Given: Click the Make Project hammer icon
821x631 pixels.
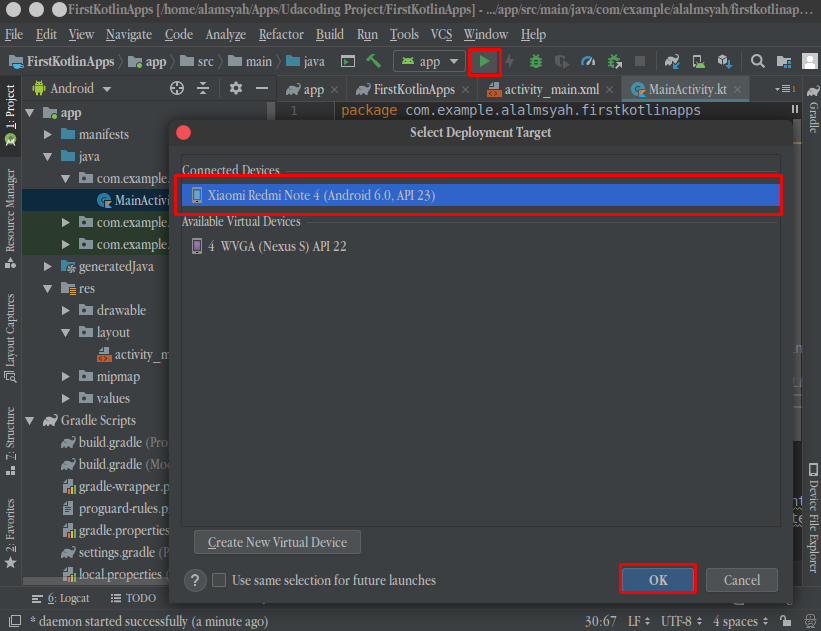Looking at the screenshot, I should click(373, 61).
